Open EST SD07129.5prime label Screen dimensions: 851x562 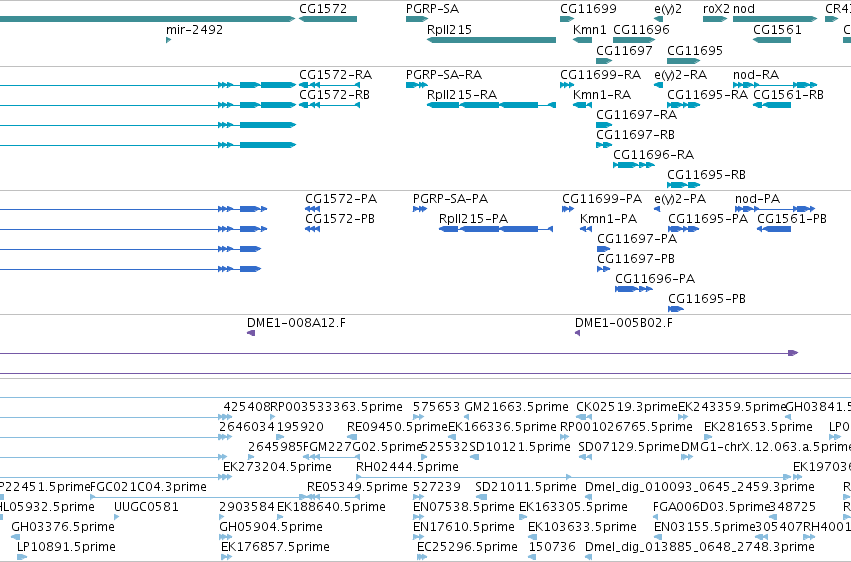click(x=628, y=446)
